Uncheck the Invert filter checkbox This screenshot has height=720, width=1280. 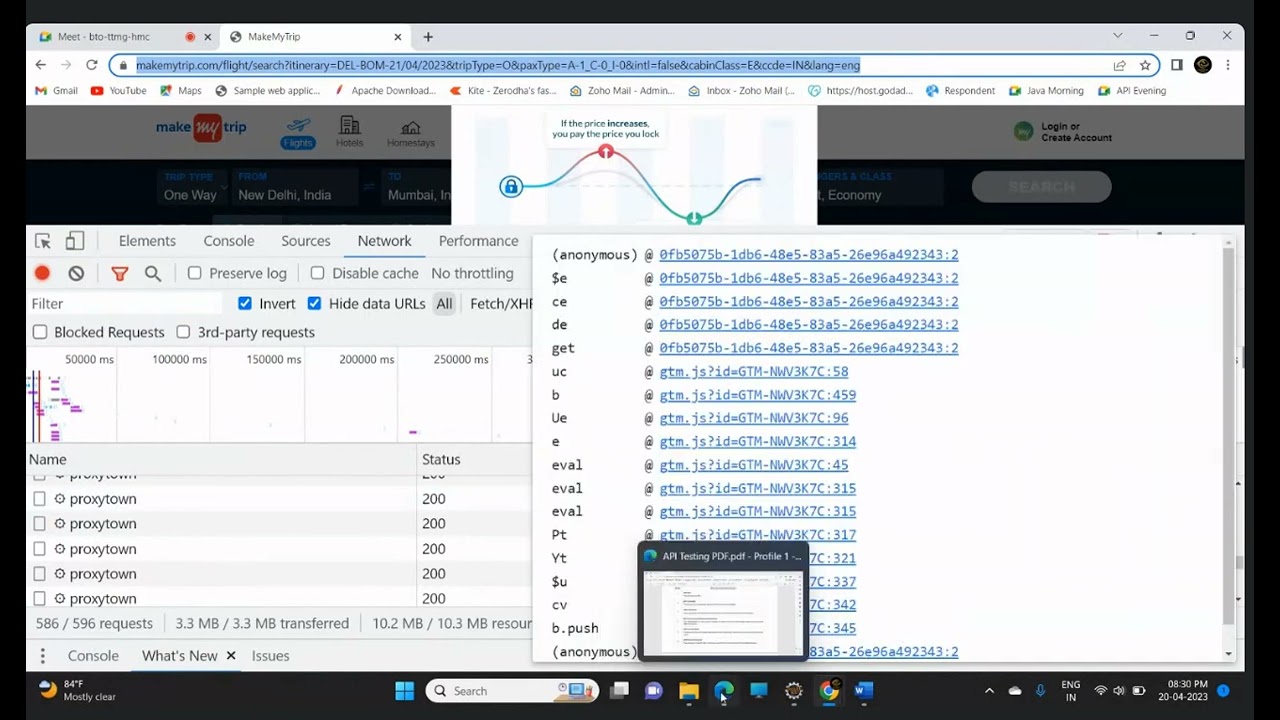[245, 303]
